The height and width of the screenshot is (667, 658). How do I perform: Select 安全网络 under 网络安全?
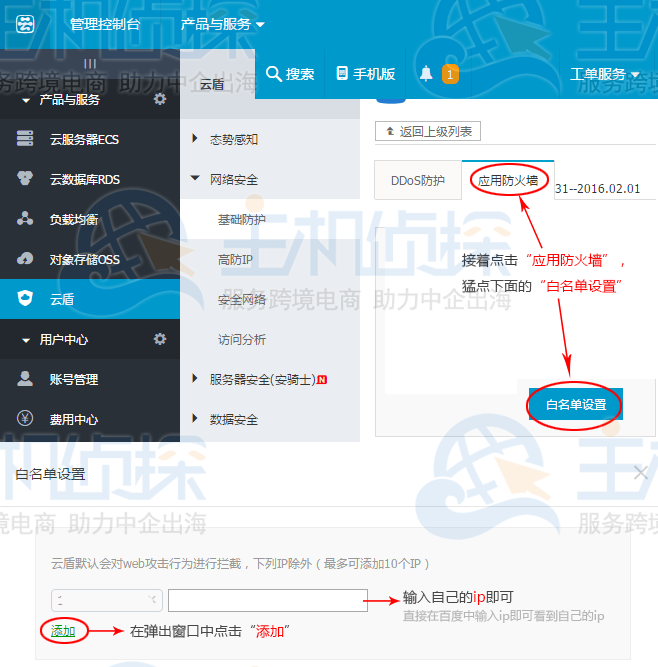click(x=242, y=299)
